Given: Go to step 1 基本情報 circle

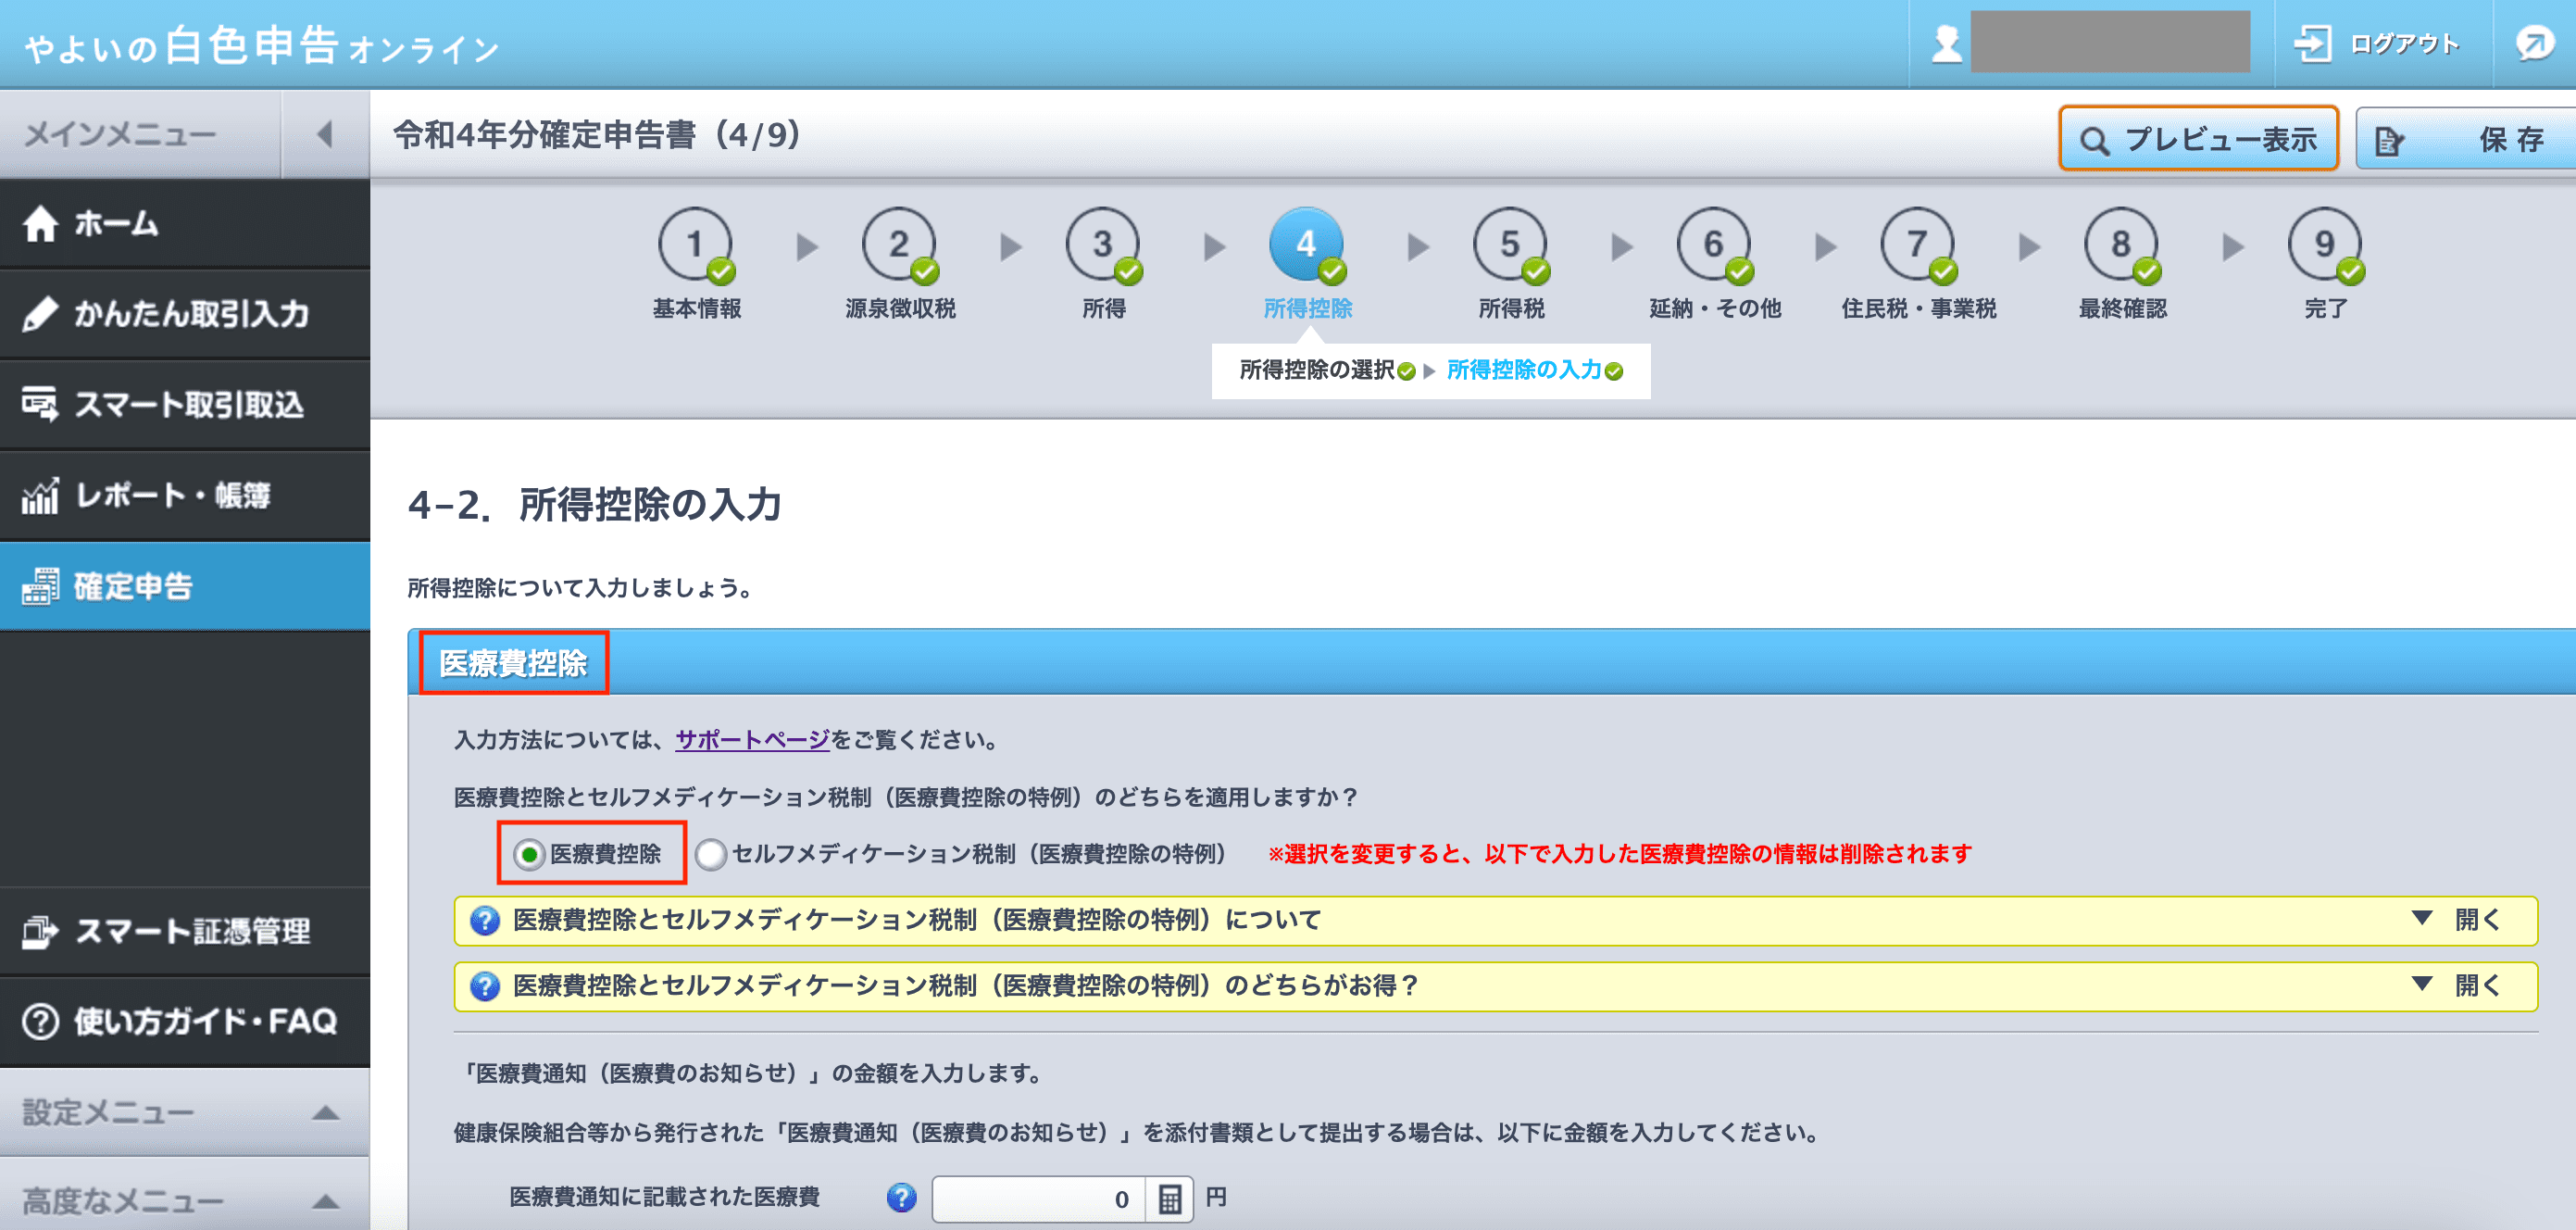Looking at the screenshot, I should (695, 244).
